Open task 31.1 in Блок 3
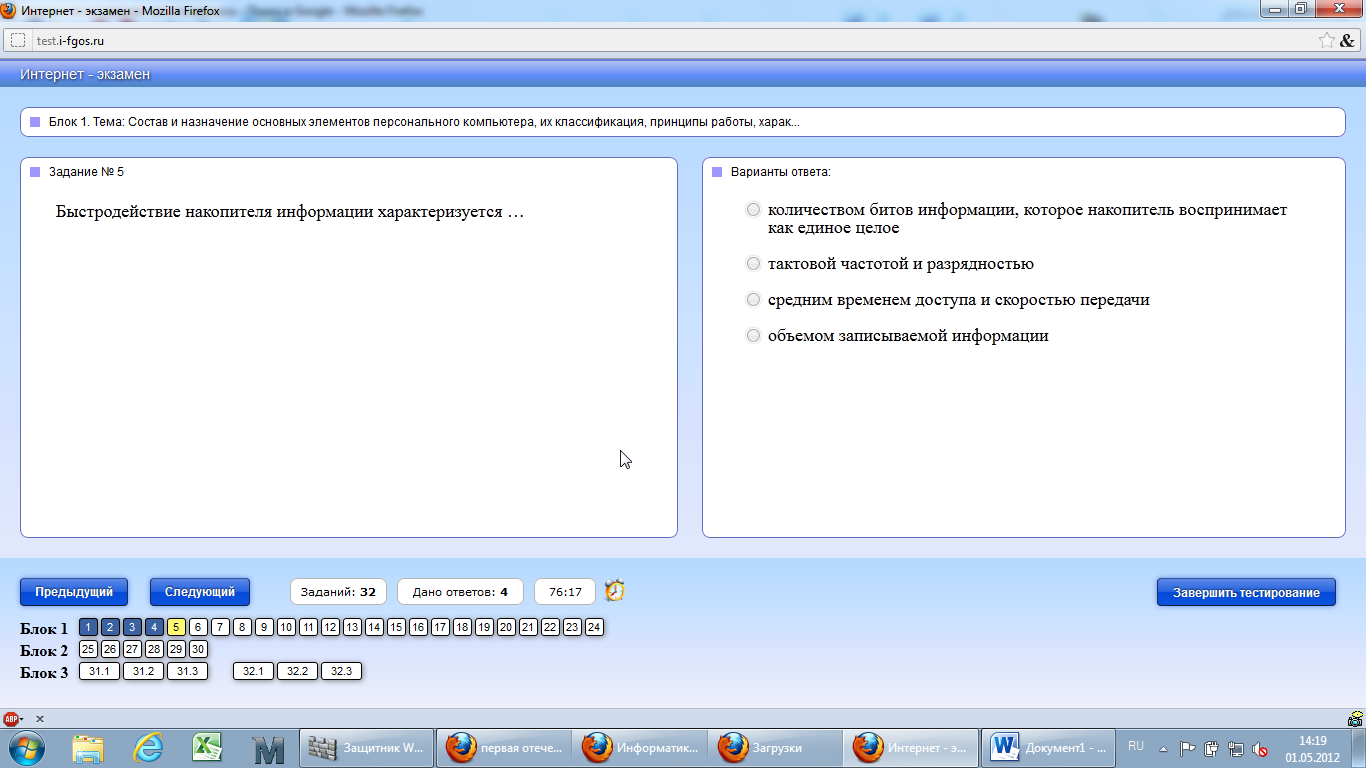 click(99, 671)
